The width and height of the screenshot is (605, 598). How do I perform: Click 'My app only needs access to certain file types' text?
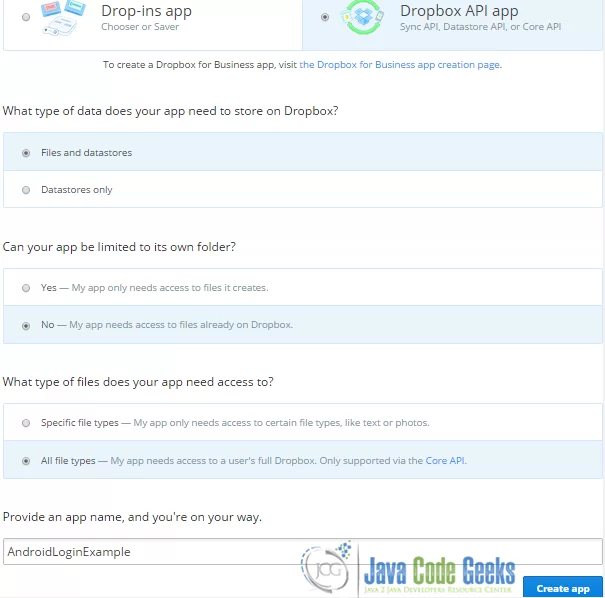pos(281,423)
